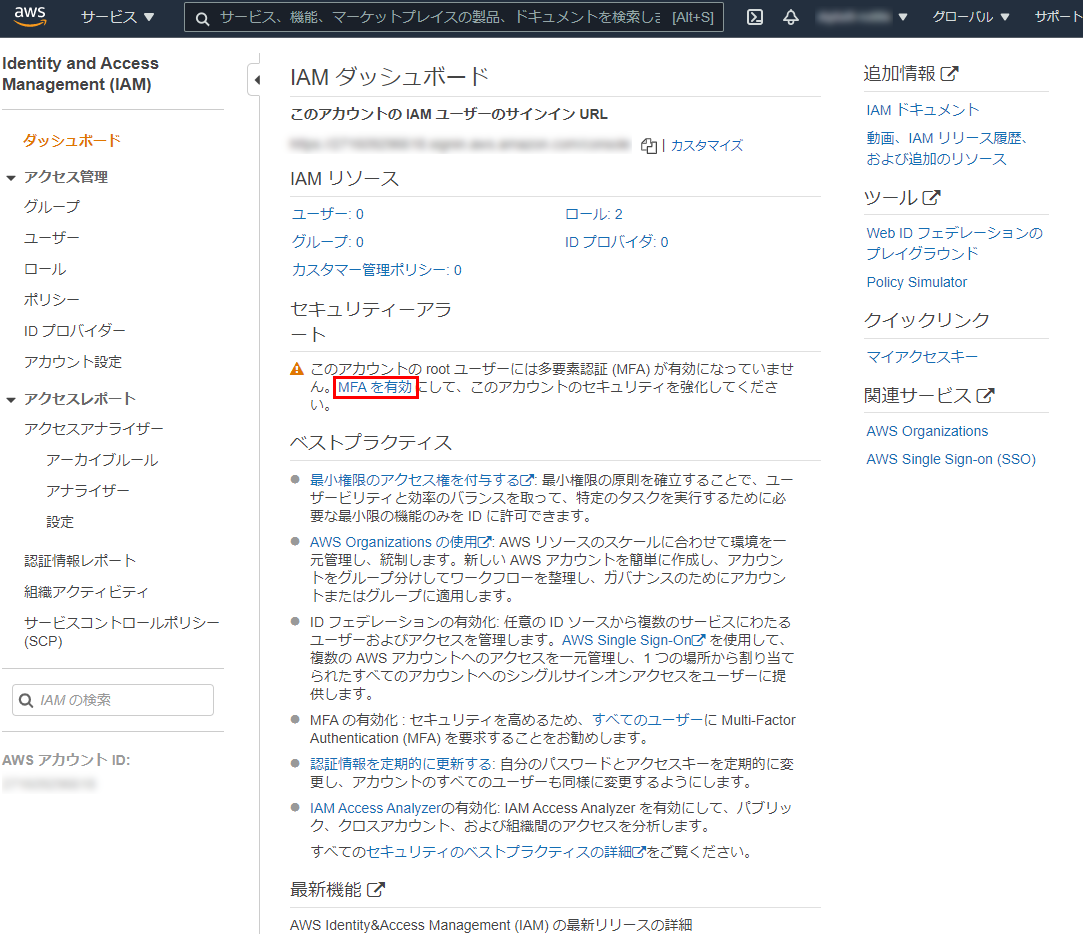This screenshot has width=1083, height=938.
Task: Open the CloudShell terminal icon
Action: 755,17
